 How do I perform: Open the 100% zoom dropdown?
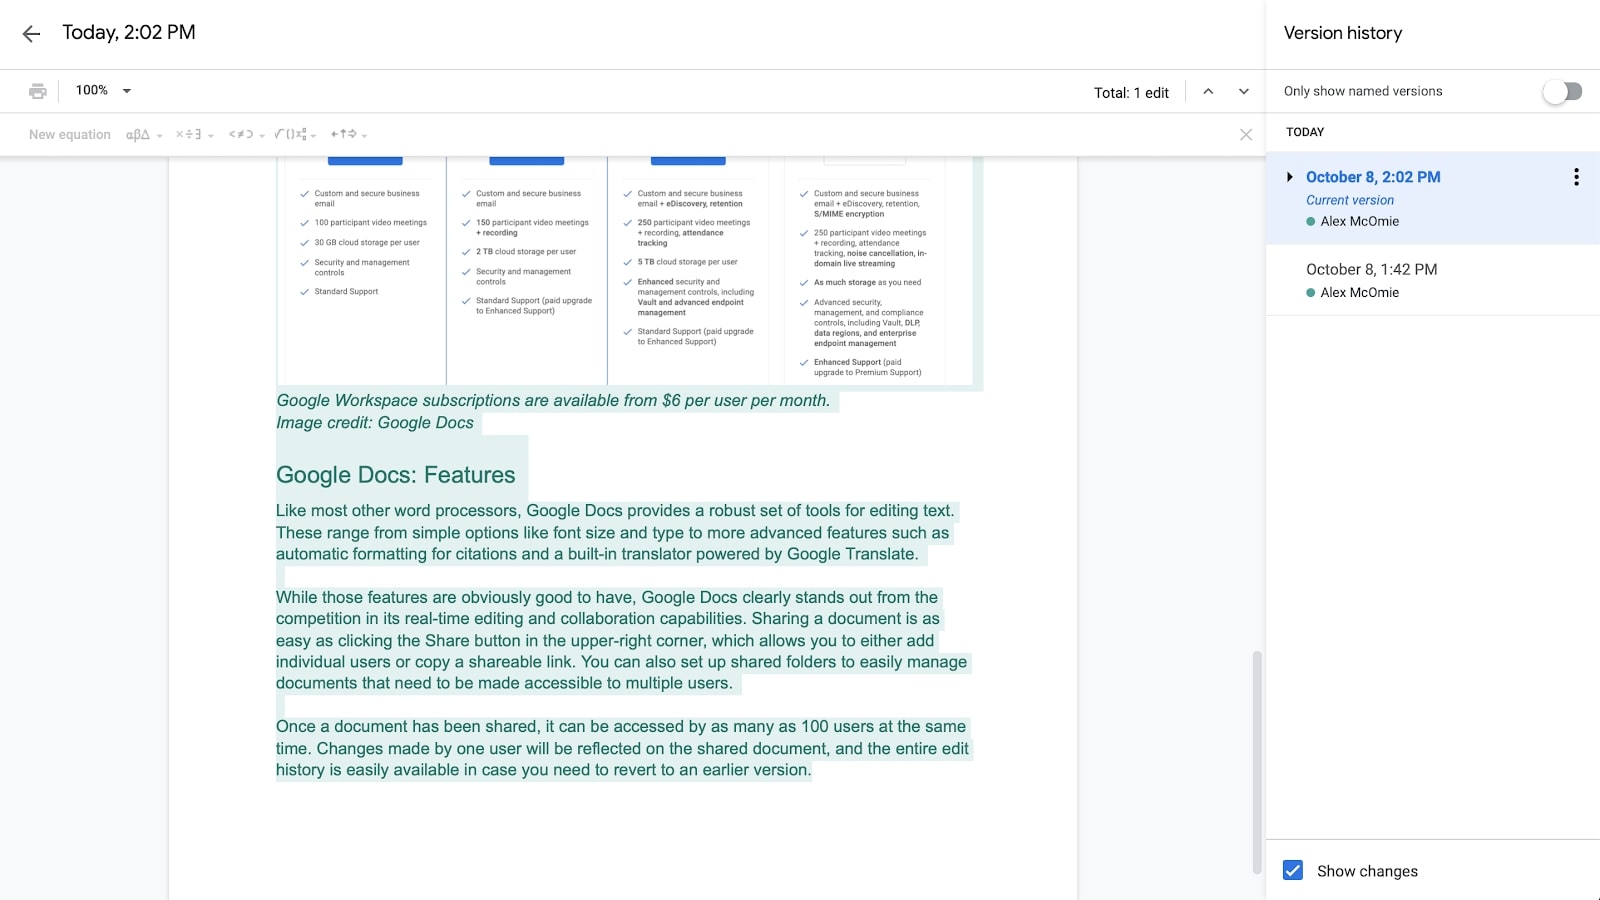point(103,90)
